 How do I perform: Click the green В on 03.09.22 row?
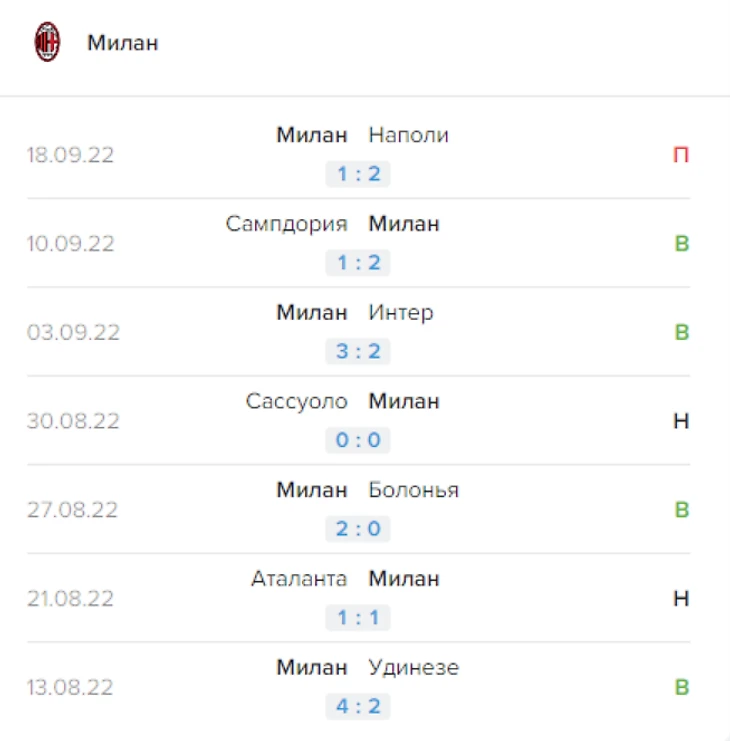pyautogui.click(x=681, y=333)
